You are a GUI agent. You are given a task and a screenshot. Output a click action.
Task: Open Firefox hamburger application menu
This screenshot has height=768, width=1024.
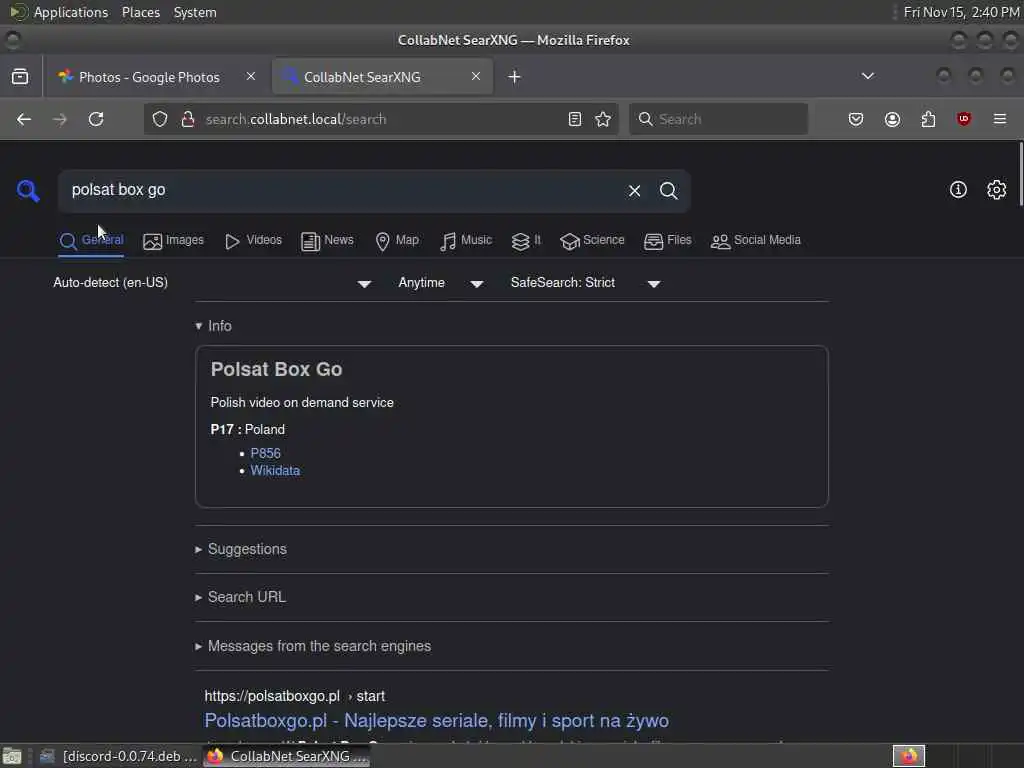point(1000,119)
